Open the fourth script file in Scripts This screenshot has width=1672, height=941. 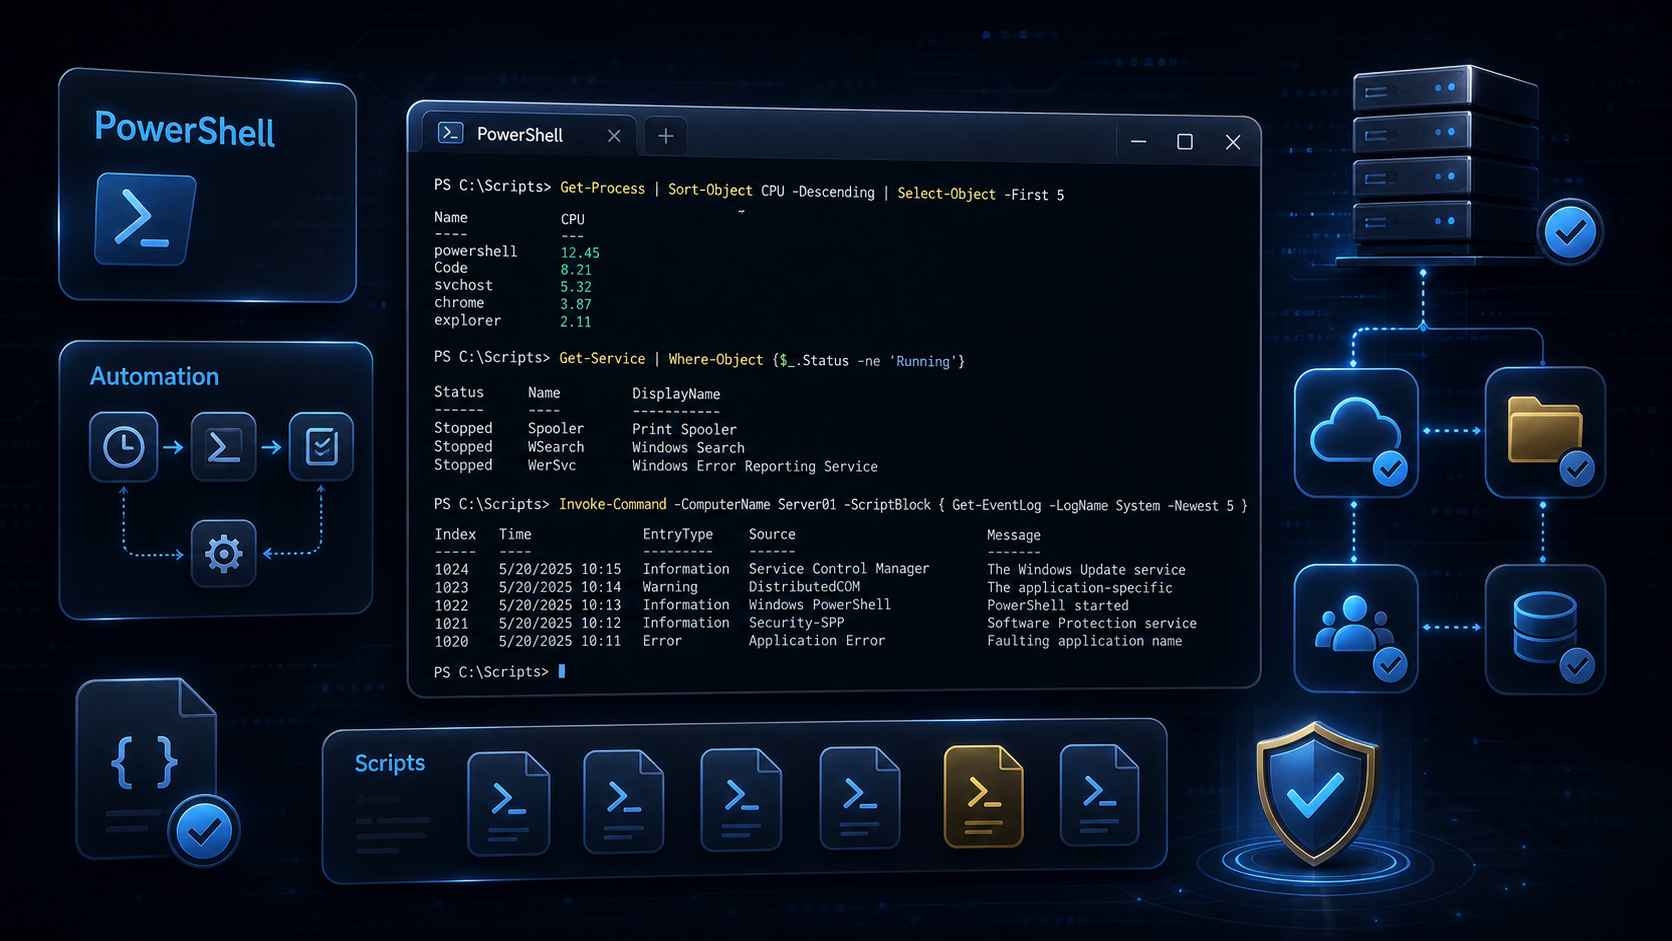pos(860,798)
